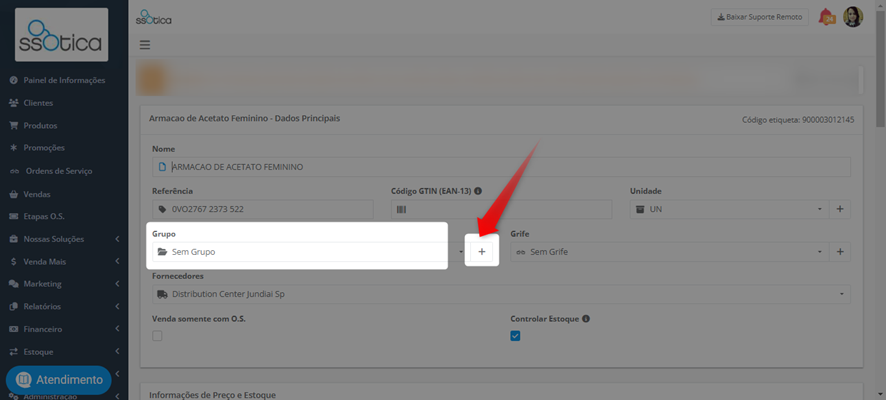Click the info icon next to Código GTIN

click(478, 191)
